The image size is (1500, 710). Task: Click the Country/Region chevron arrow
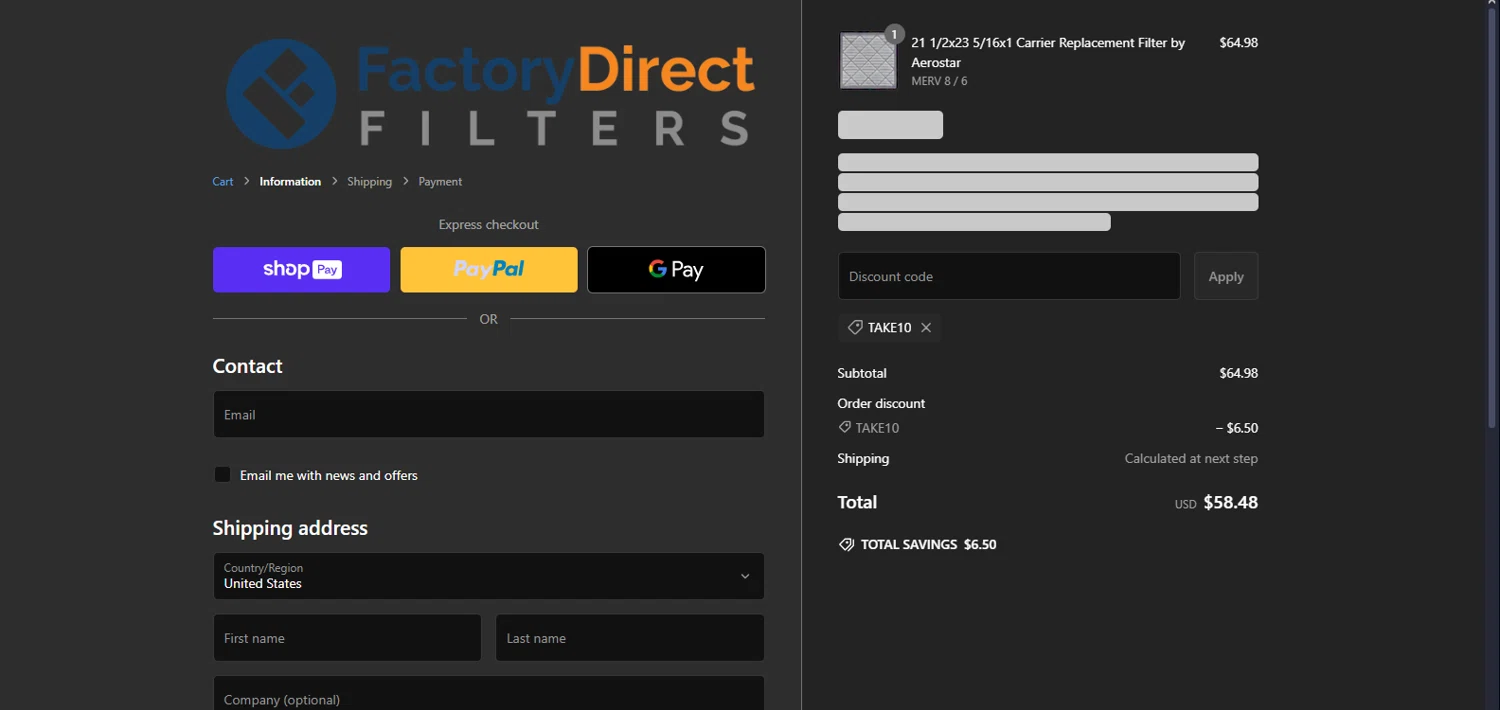pos(745,576)
